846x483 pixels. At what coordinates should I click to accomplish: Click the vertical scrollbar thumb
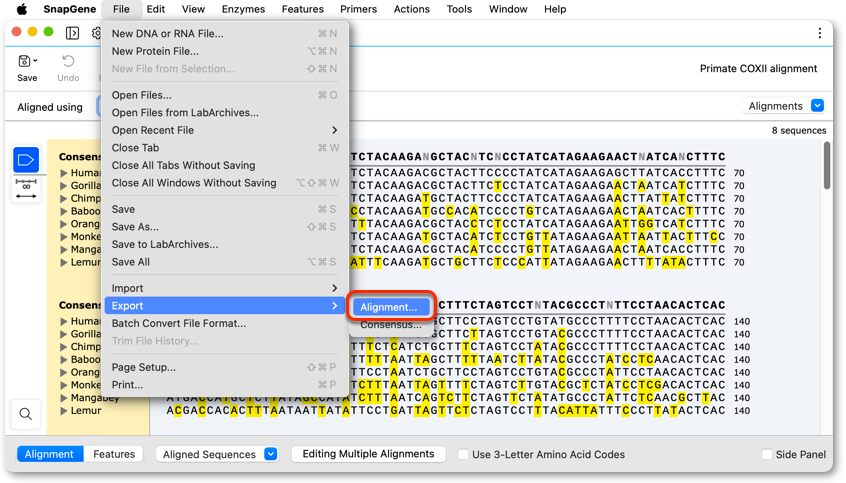827,166
